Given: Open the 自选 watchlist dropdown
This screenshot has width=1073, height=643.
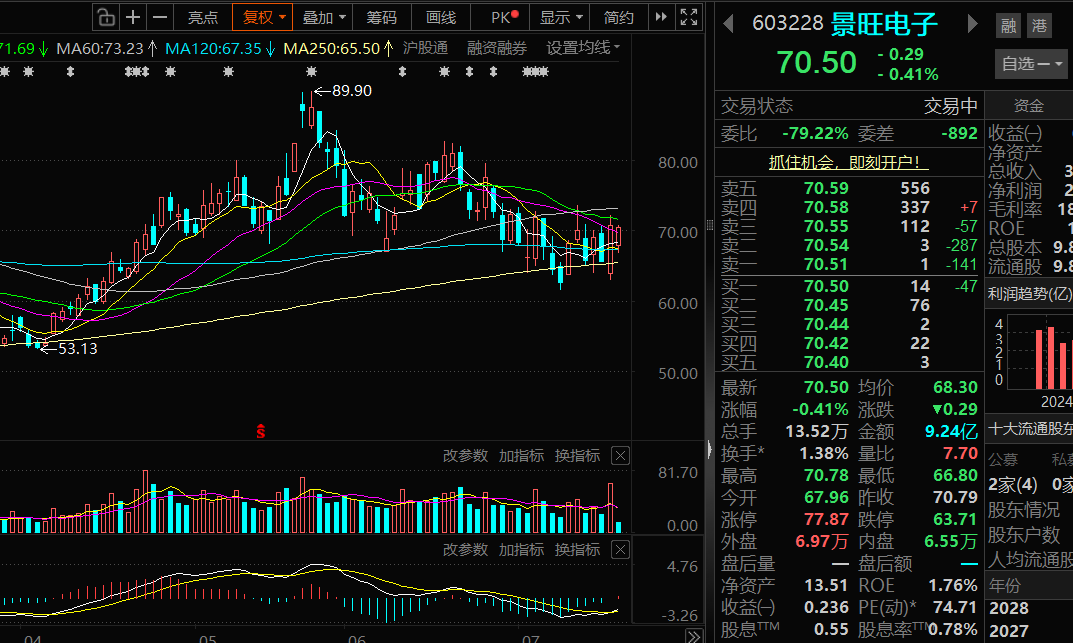Looking at the screenshot, I should [1031, 64].
